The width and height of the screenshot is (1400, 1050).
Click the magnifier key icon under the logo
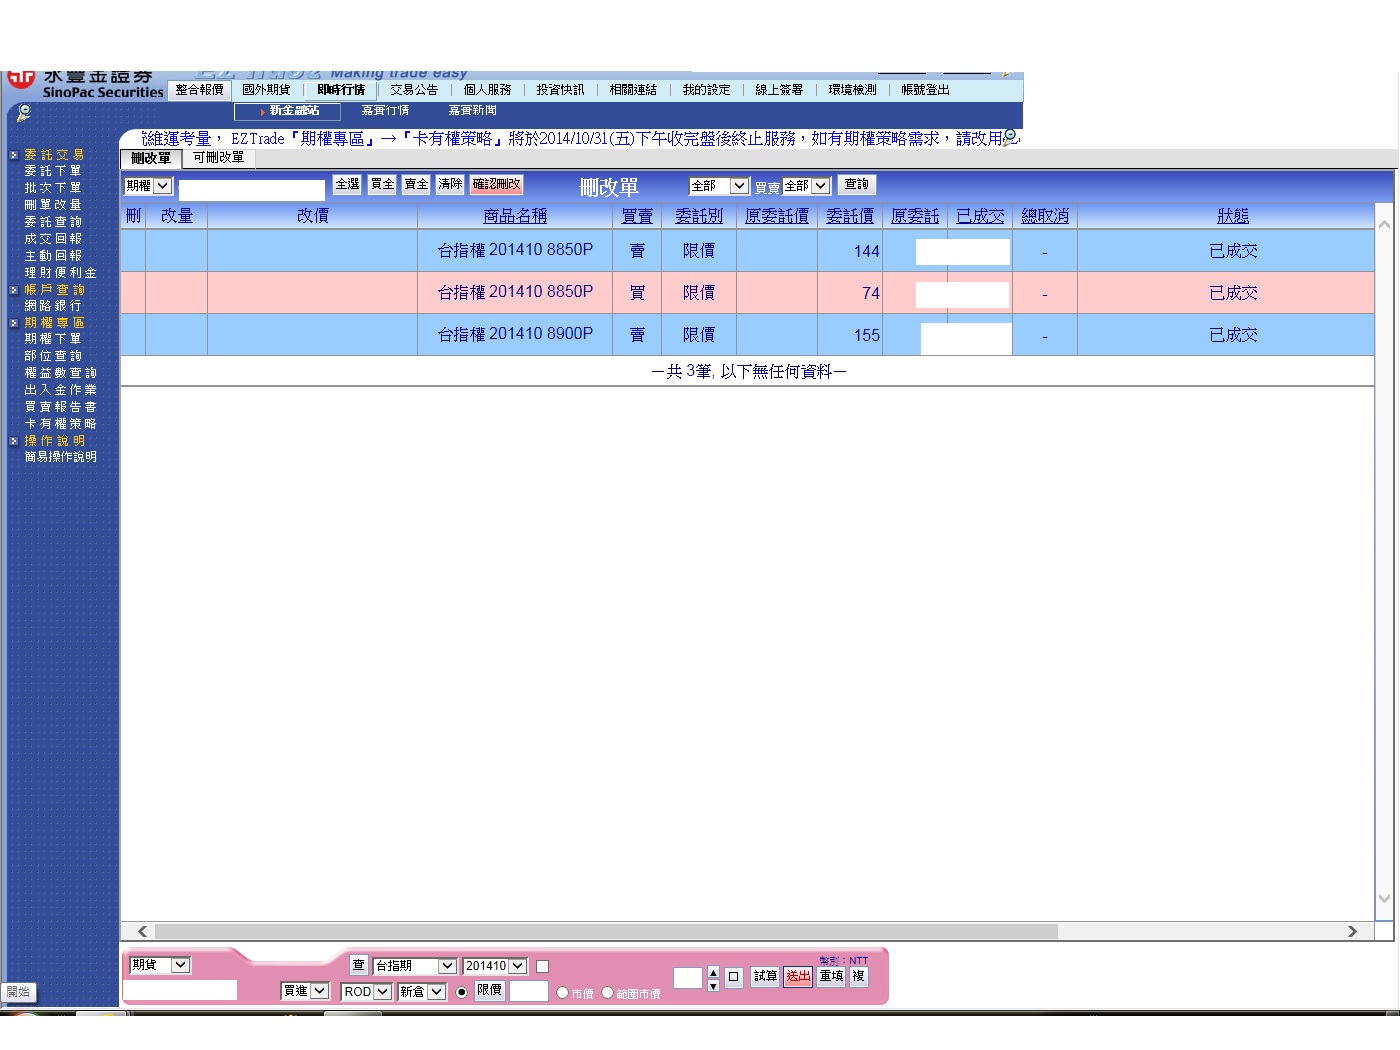tap(23, 112)
